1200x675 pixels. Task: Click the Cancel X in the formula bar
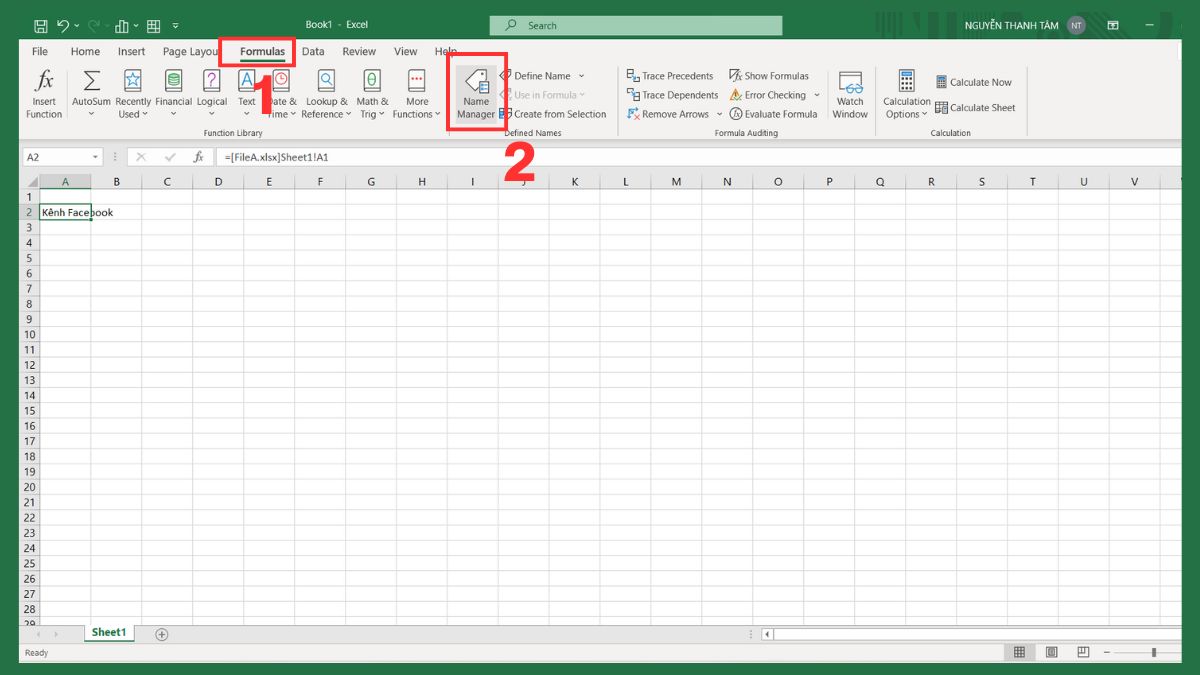141,157
